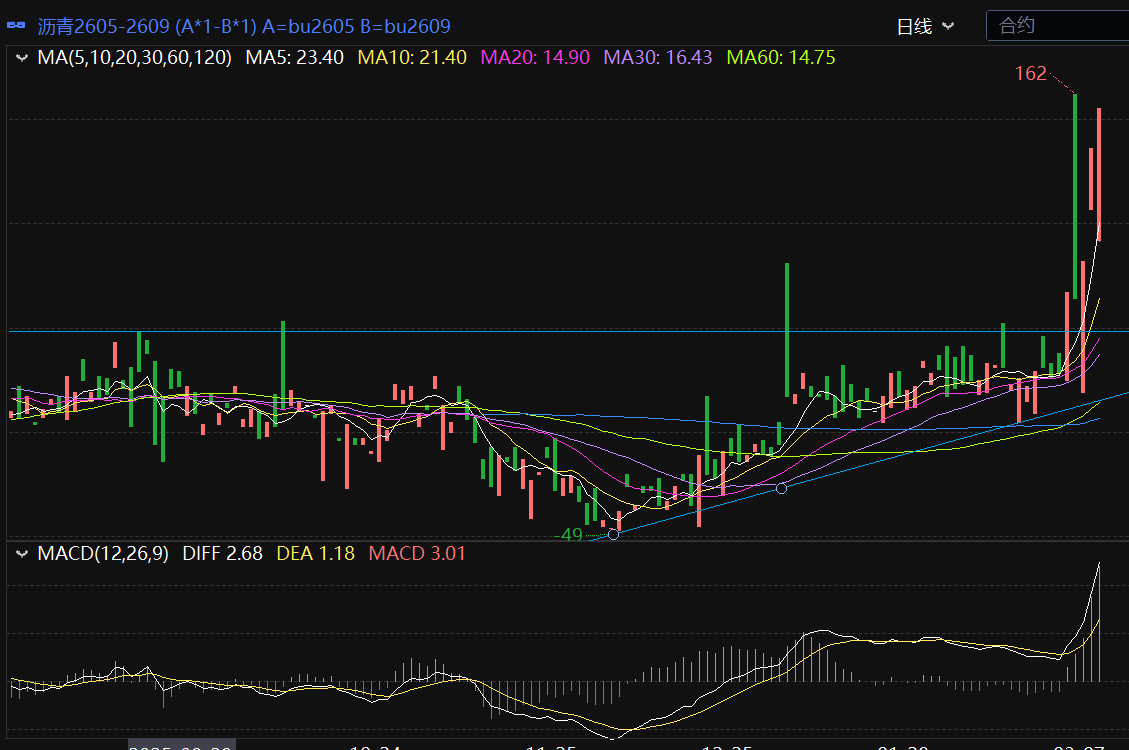
Task: Click the DIFF 2.68 legend value
Action: pos(222,553)
